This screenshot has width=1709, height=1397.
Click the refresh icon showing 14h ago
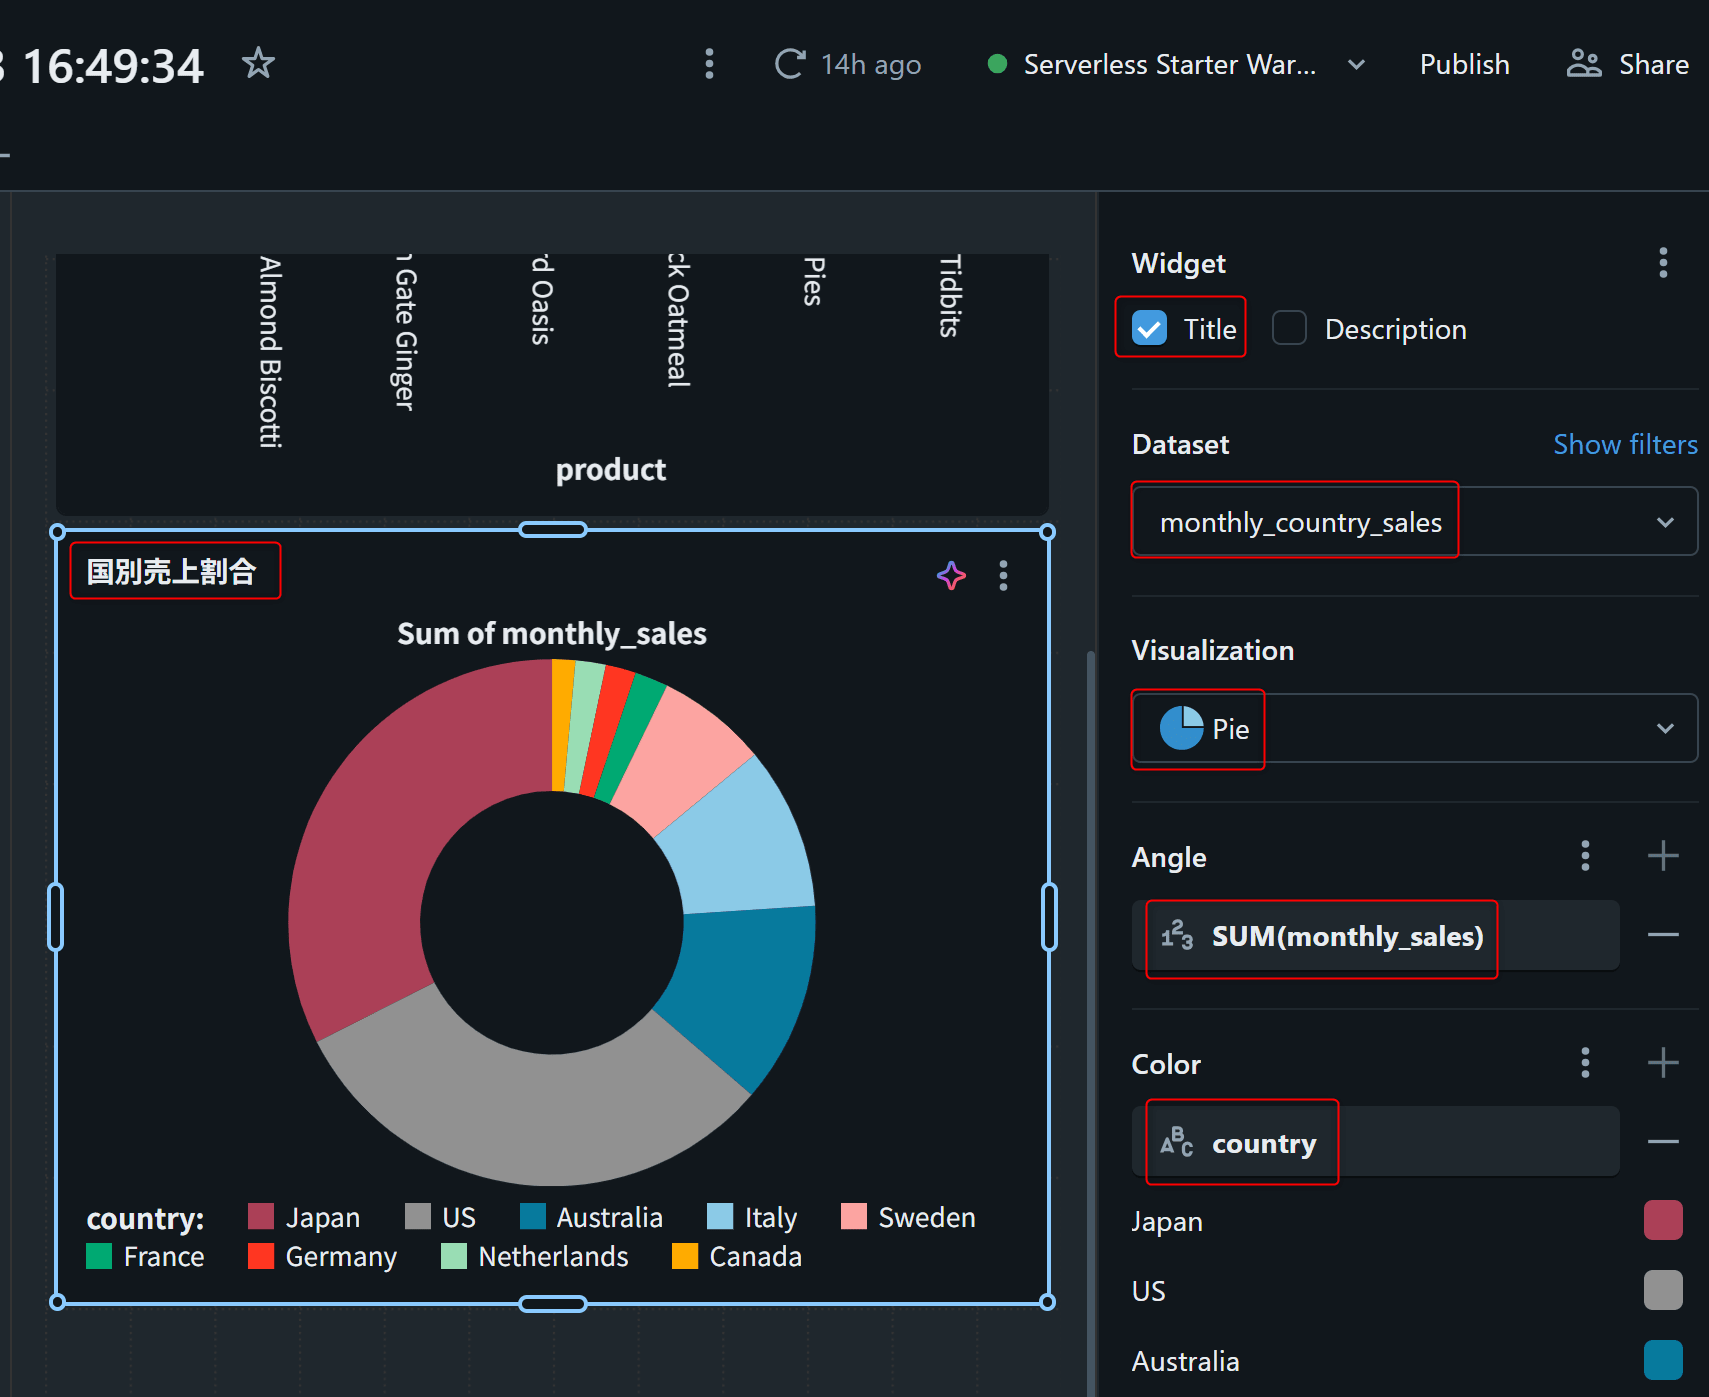[790, 64]
